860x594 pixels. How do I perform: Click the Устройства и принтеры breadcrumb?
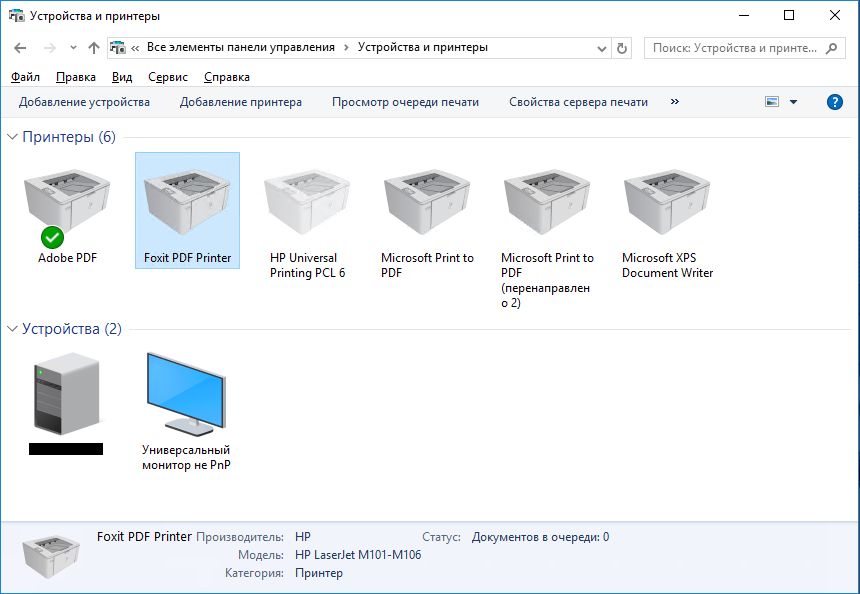click(x=423, y=48)
